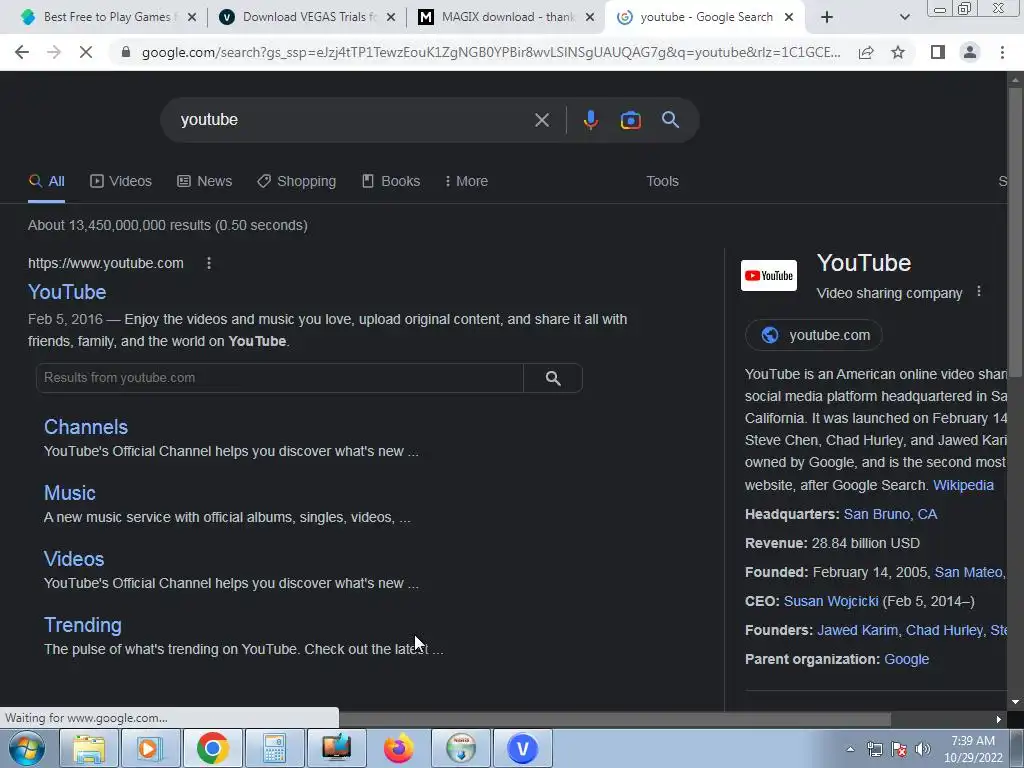Open a new tab with plus button
The height and width of the screenshot is (768, 1024).
[827, 17]
